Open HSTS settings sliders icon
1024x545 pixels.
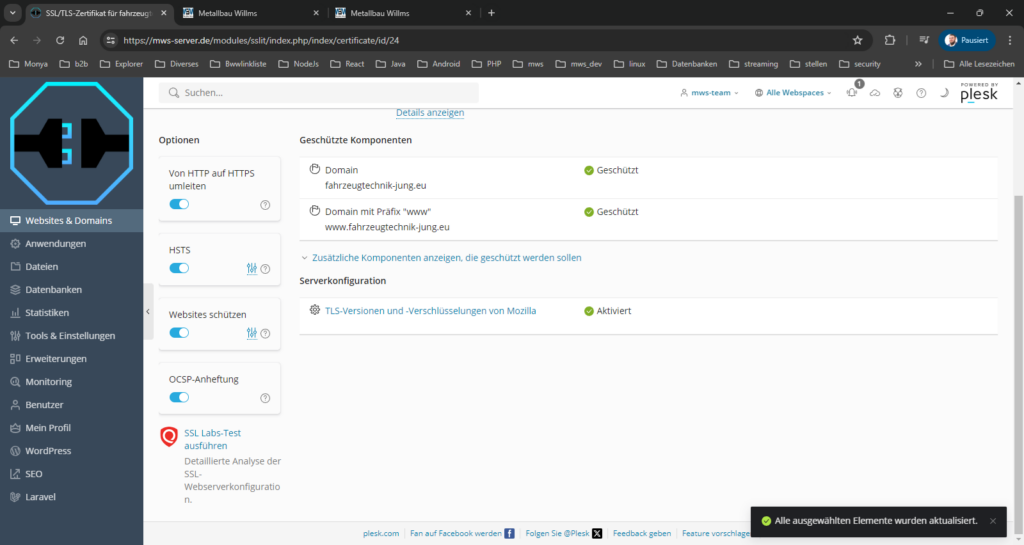[x=252, y=268]
